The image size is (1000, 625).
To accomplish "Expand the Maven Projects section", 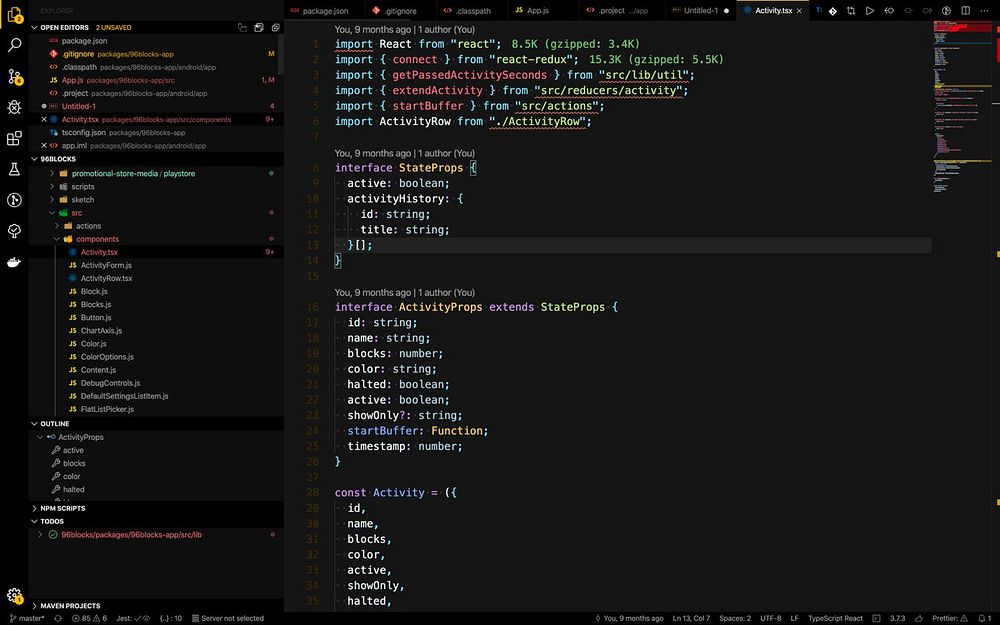I will click(70, 606).
